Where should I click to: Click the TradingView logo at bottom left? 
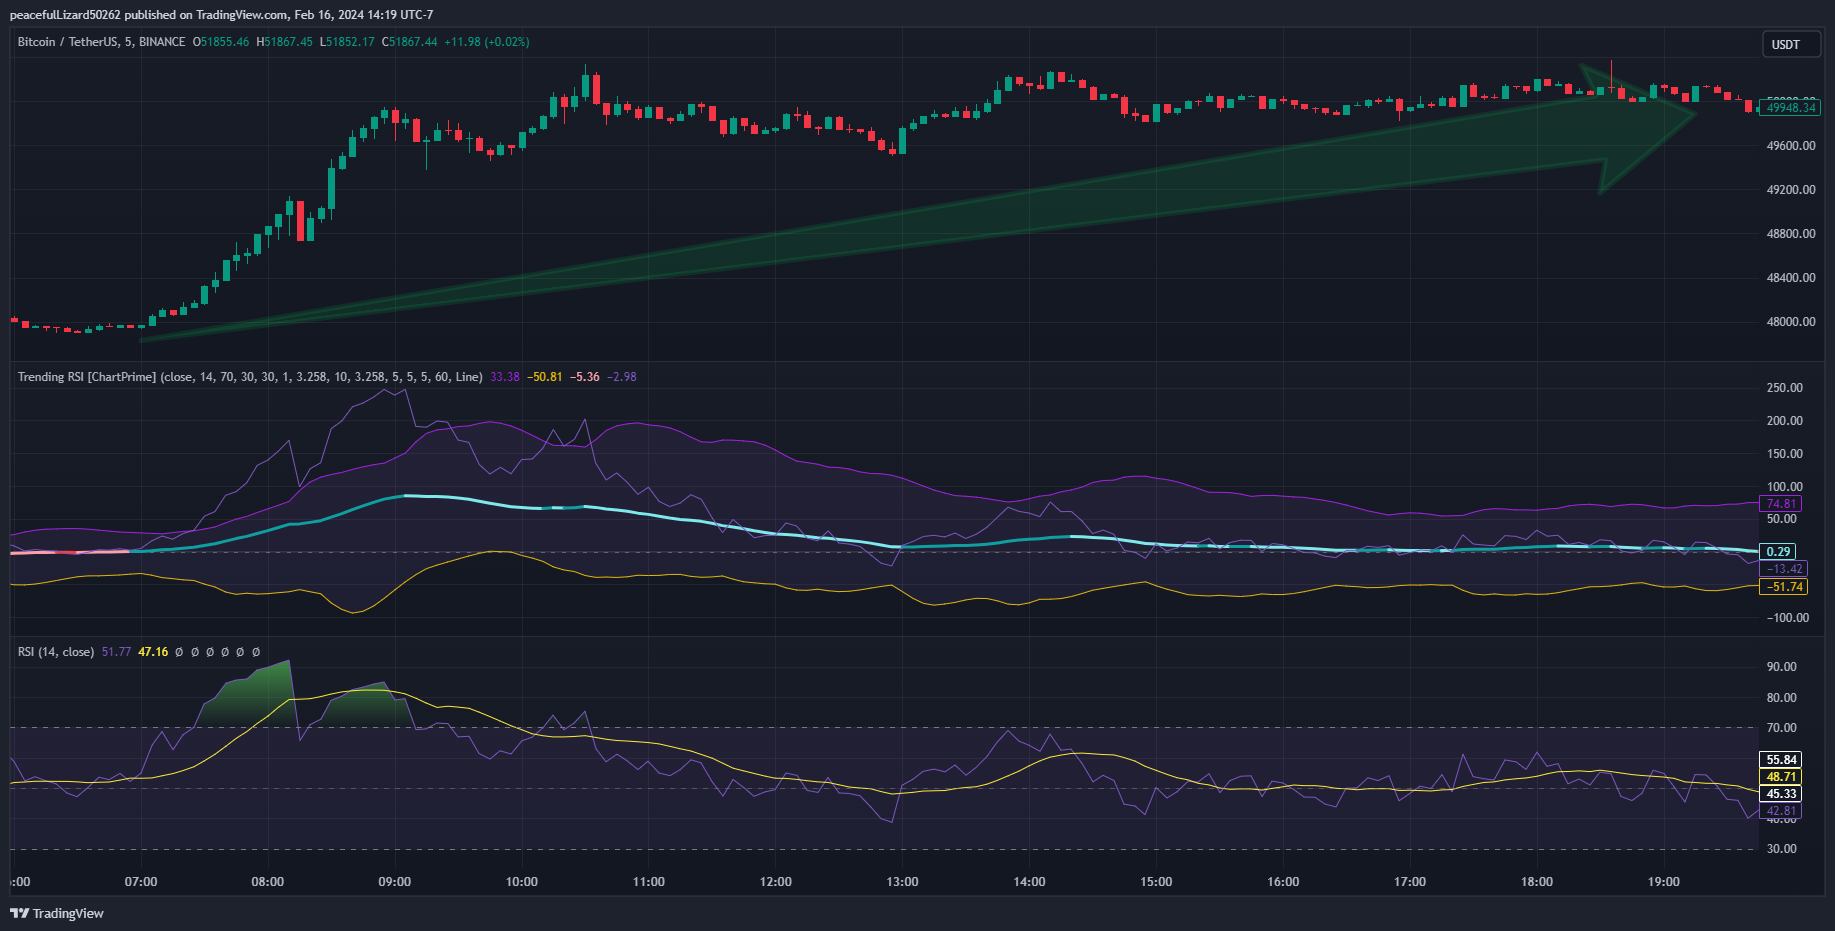[x=57, y=913]
